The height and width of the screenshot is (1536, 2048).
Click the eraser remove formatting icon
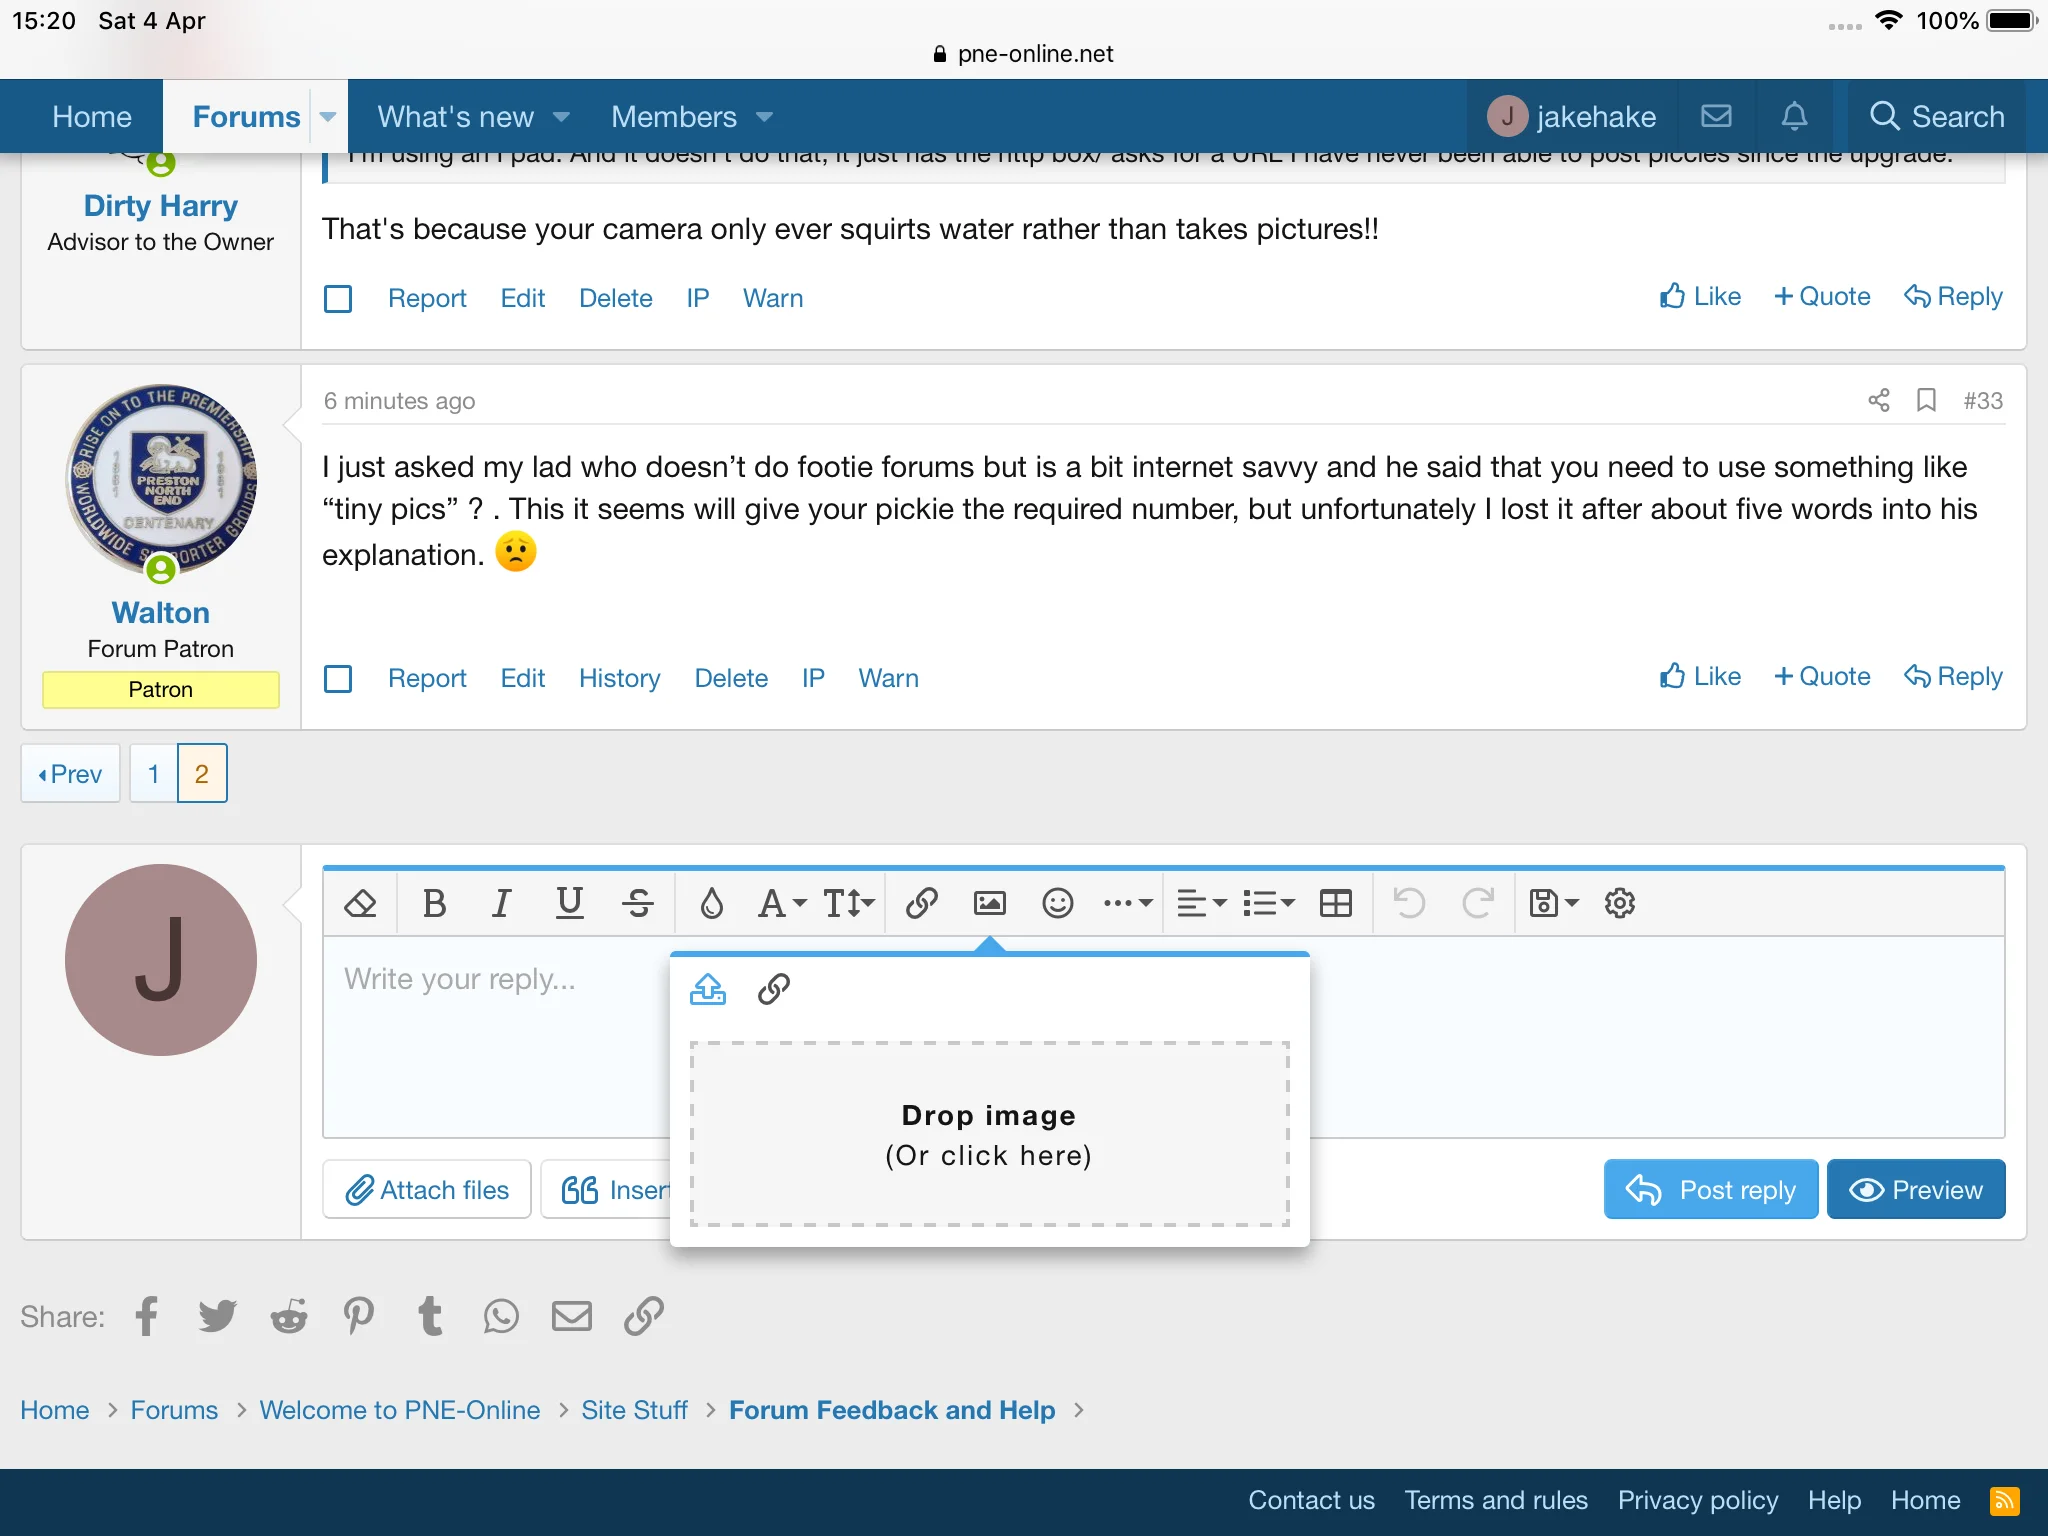pyautogui.click(x=360, y=903)
